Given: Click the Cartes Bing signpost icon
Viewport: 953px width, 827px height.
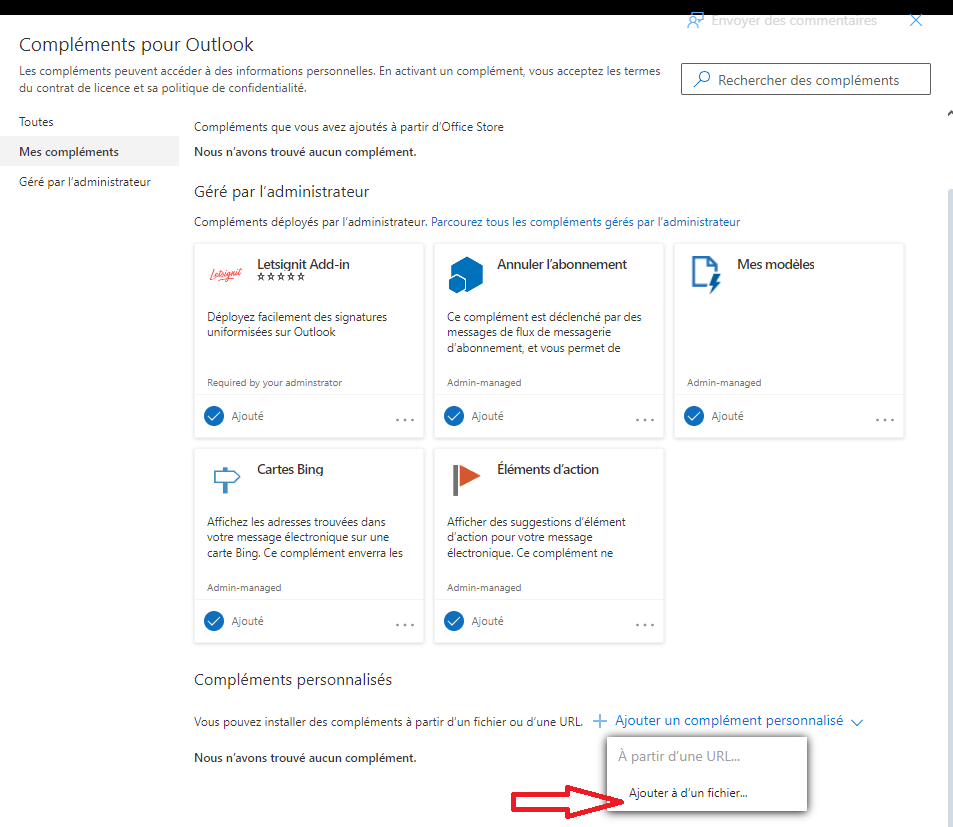Looking at the screenshot, I should click(226, 479).
